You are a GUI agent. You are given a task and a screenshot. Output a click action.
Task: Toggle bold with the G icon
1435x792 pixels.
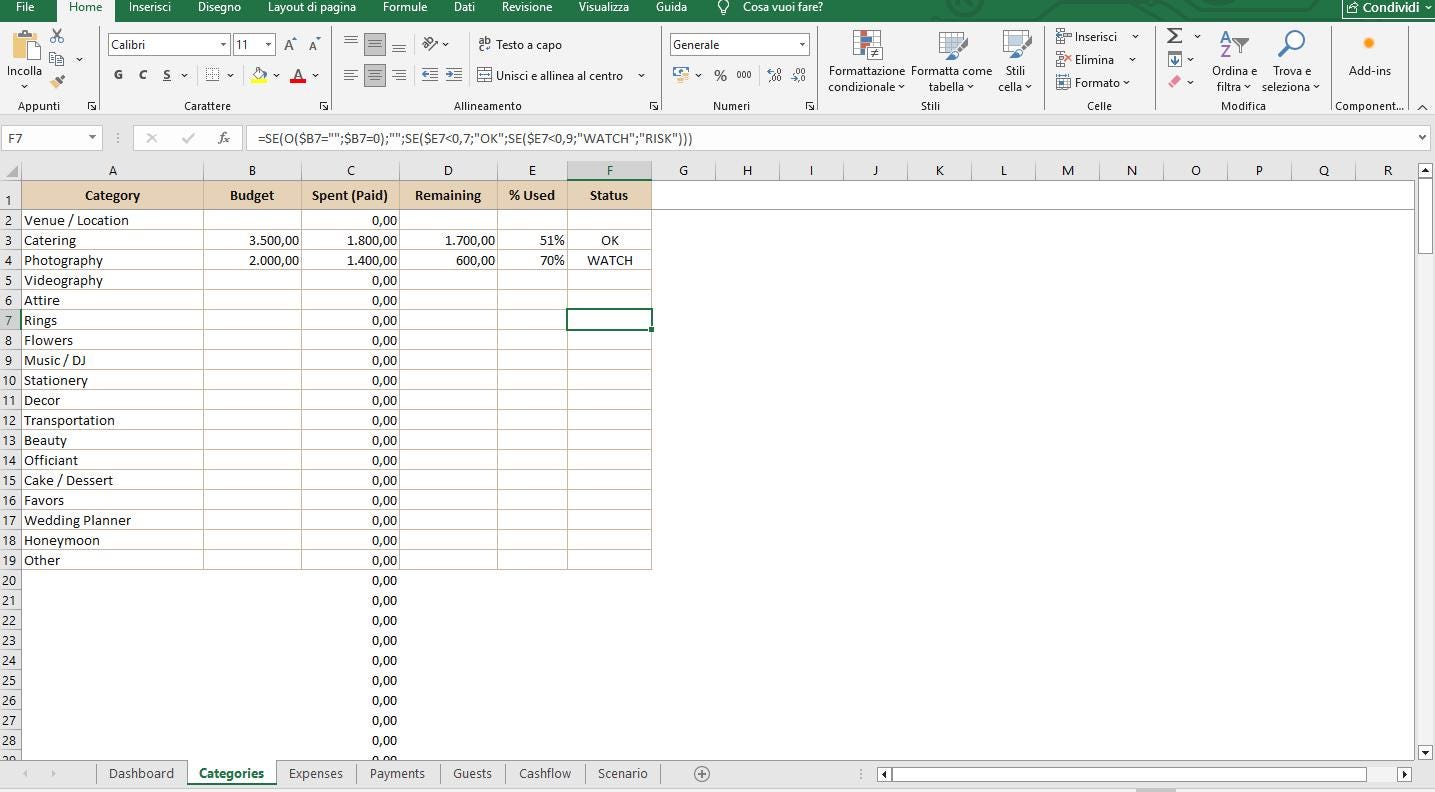[x=117, y=75]
